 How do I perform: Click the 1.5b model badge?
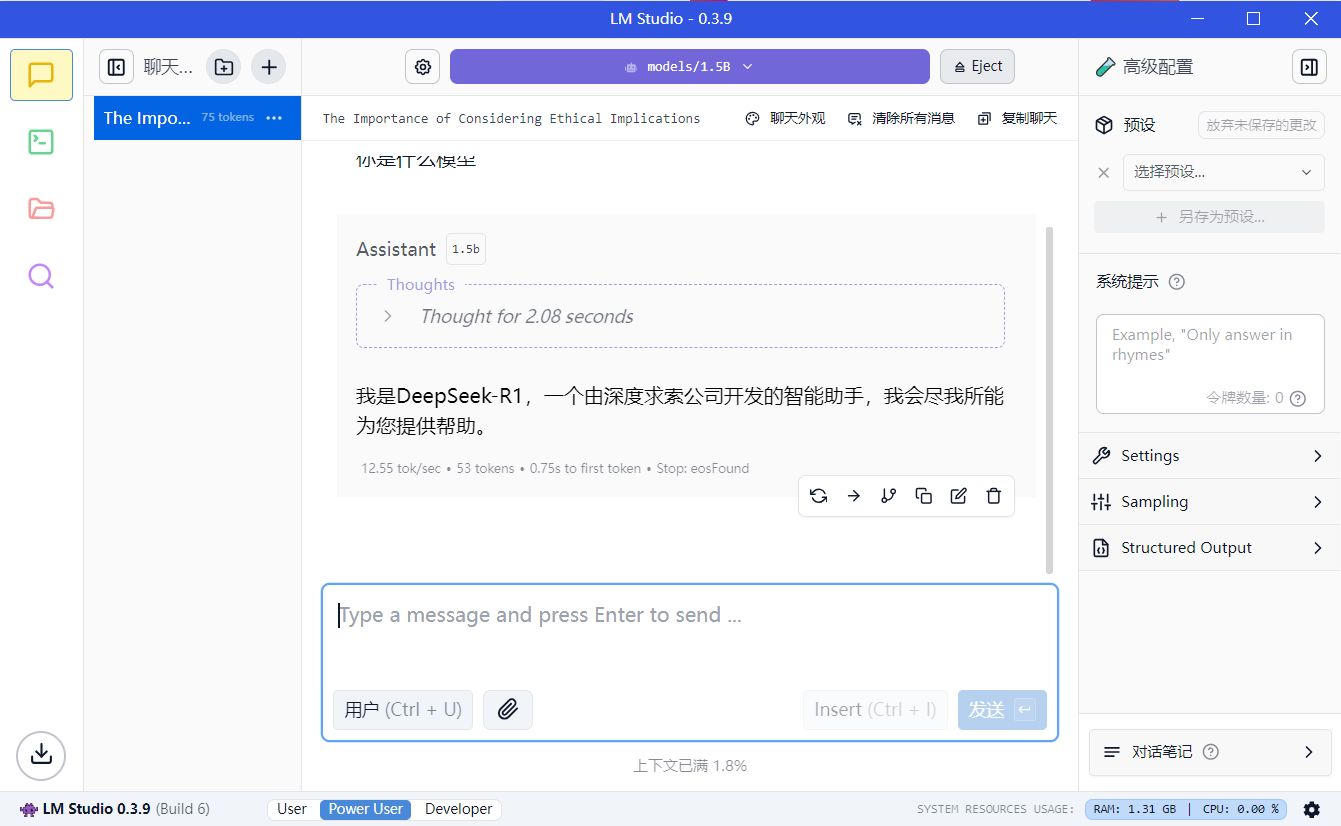pos(466,249)
